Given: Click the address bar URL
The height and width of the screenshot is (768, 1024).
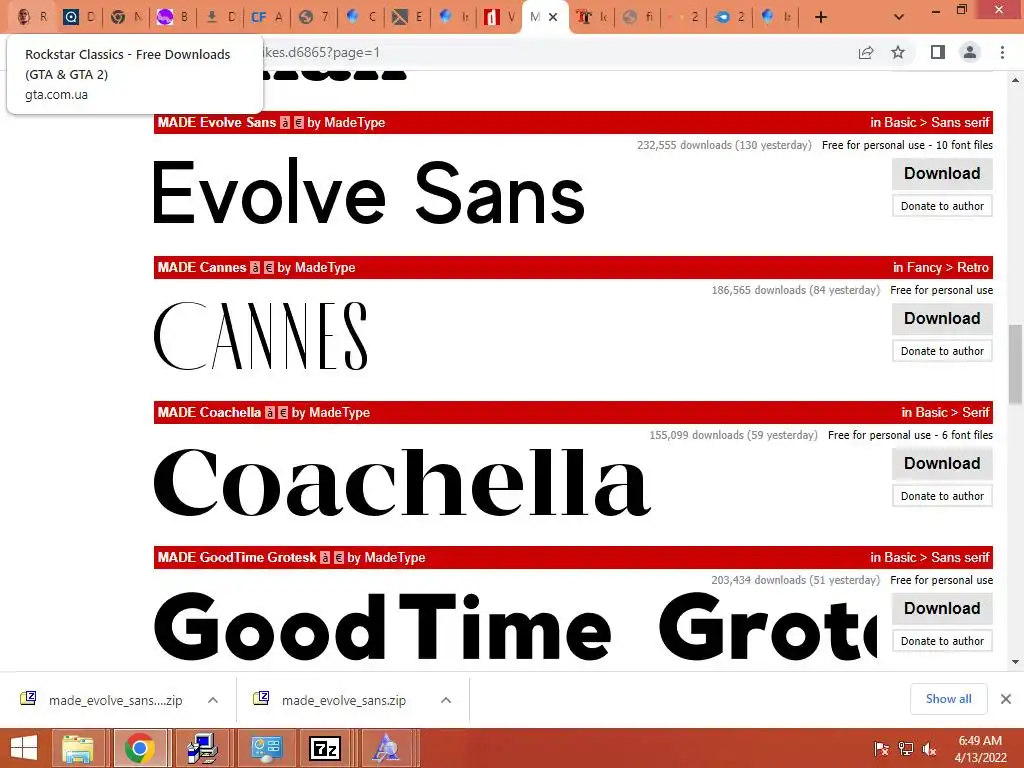Looking at the screenshot, I should pos(320,52).
